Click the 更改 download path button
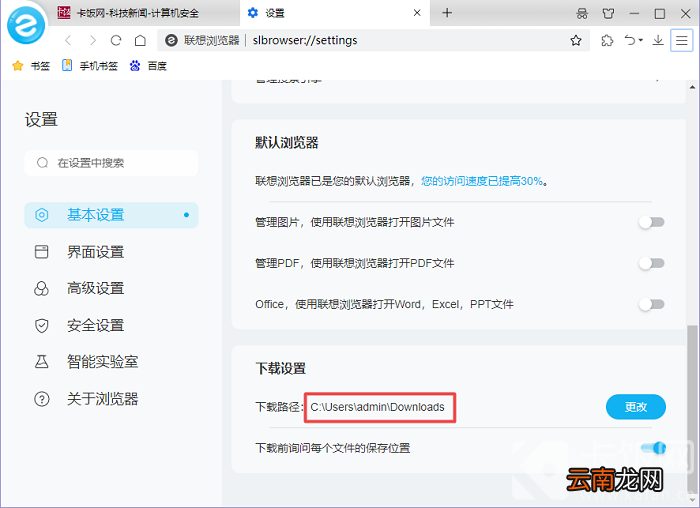 click(x=636, y=407)
